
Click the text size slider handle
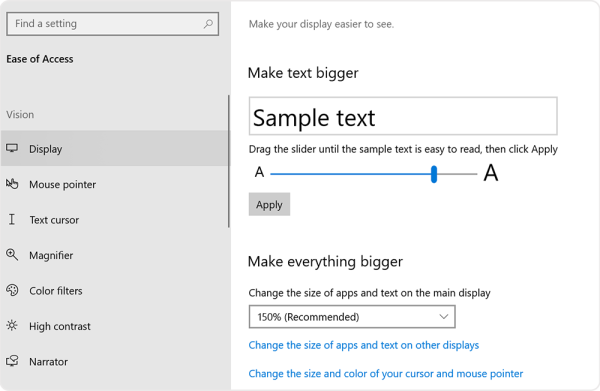pos(434,174)
